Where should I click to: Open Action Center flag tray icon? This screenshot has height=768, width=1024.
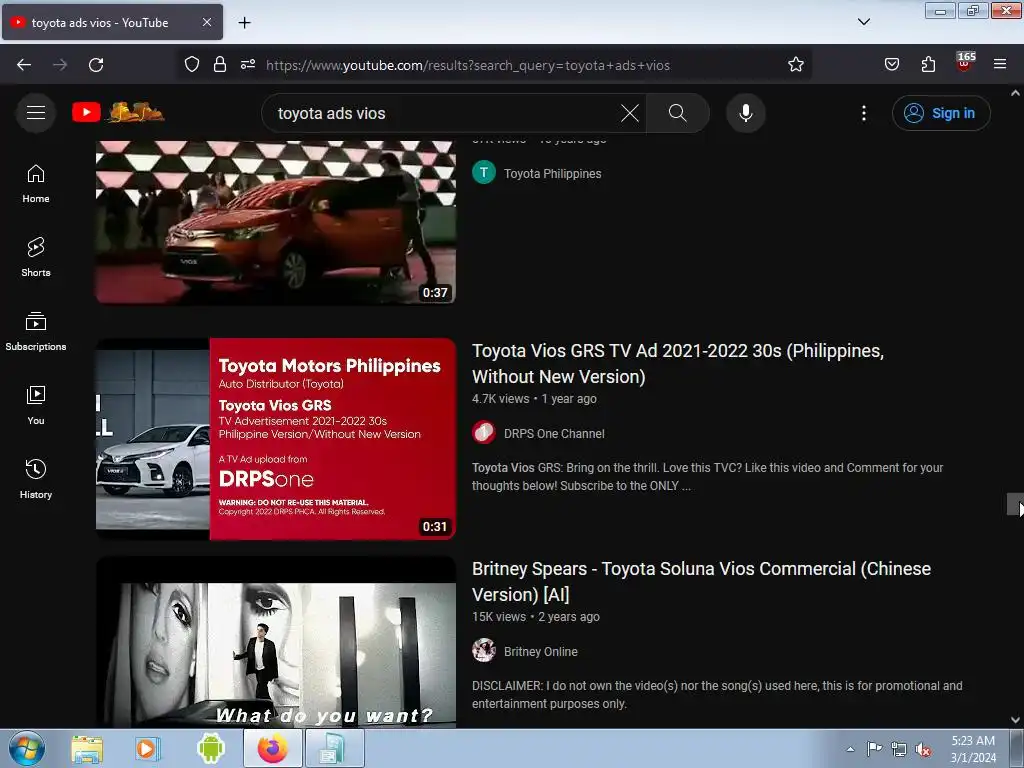click(x=874, y=749)
